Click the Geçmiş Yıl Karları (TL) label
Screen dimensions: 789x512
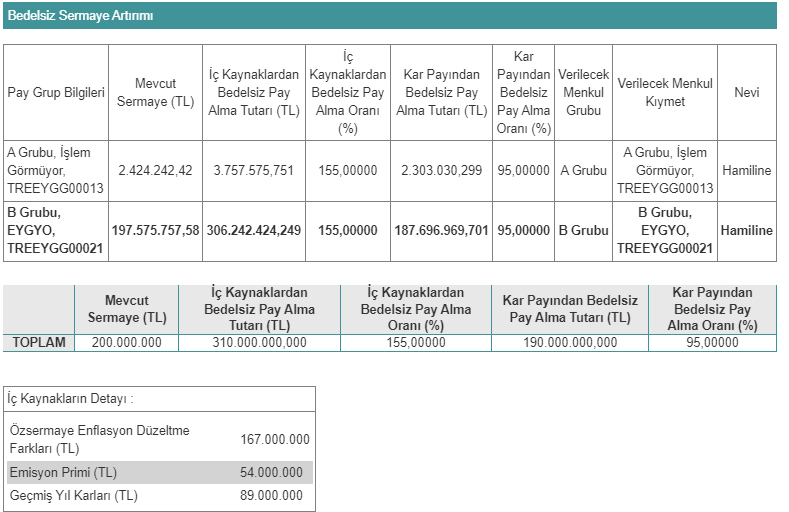73,495
